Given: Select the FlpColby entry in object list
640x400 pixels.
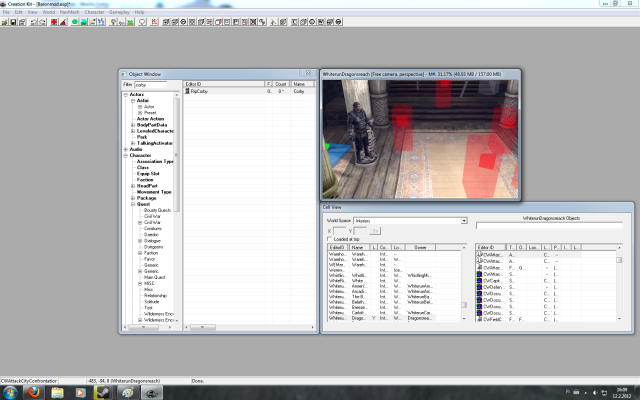Looking at the screenshot, I should (199, 91).
